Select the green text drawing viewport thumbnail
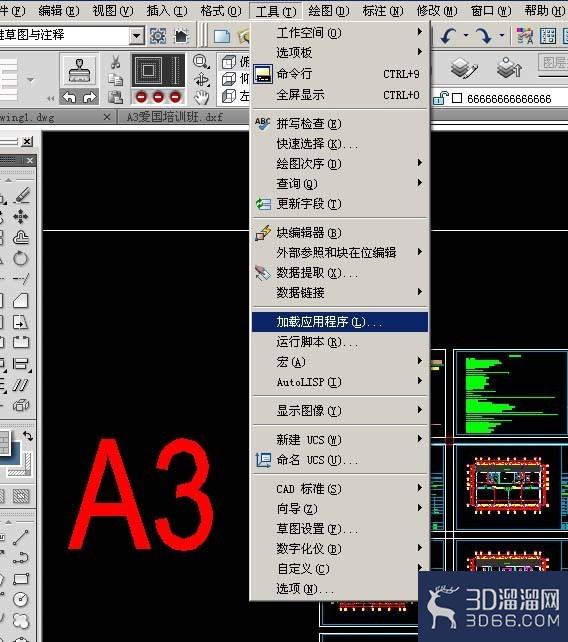This screenshot has width=568, height=642. (x=510, y=392)
